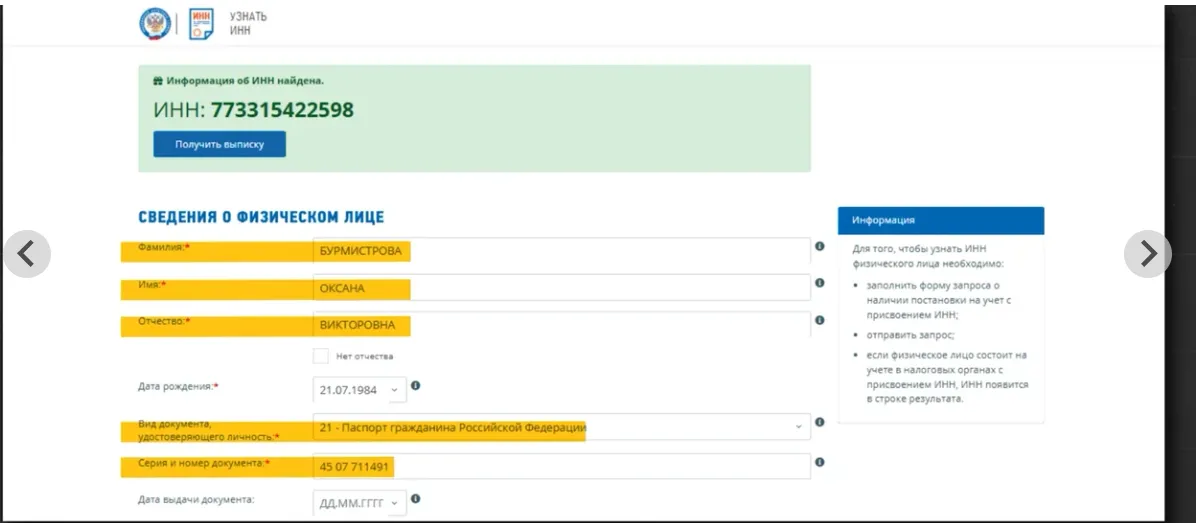Click the 'УЗНАТЬ ИНН' header text
This screenshot has width=1197, height=523.
tap(243, 24)
